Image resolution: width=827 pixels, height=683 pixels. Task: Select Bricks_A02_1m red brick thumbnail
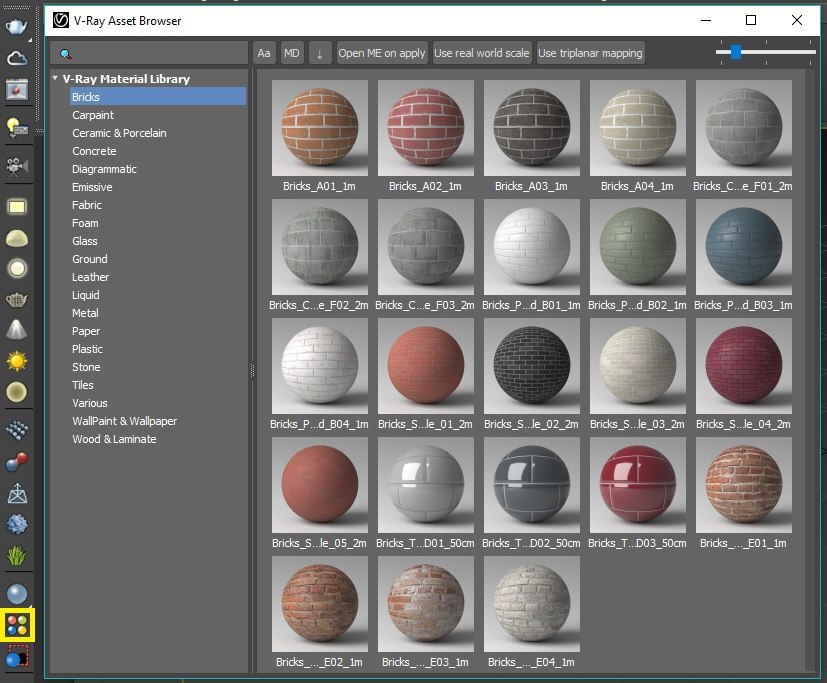426,128
